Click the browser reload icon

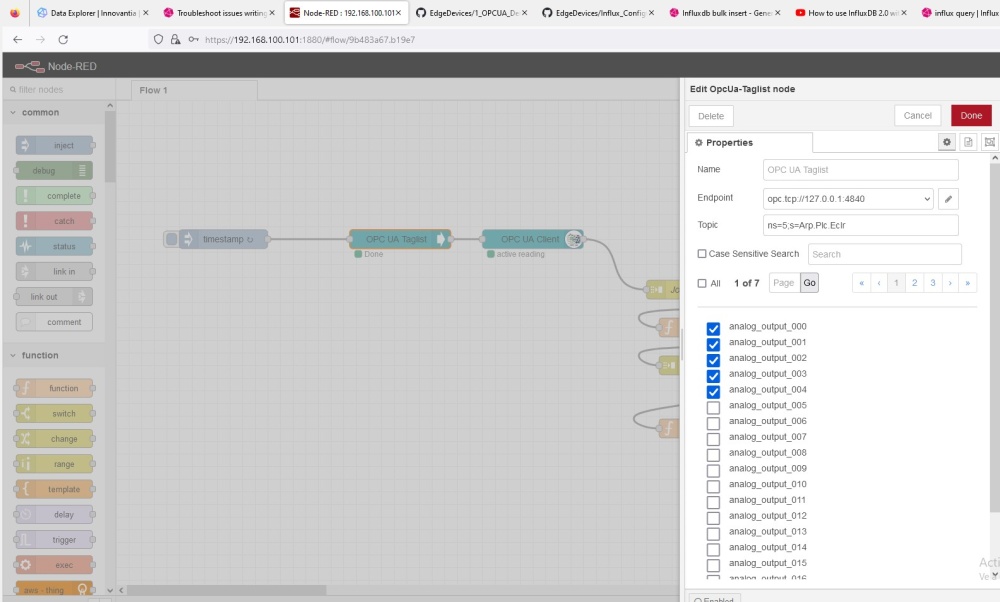[x=64, y=39]
